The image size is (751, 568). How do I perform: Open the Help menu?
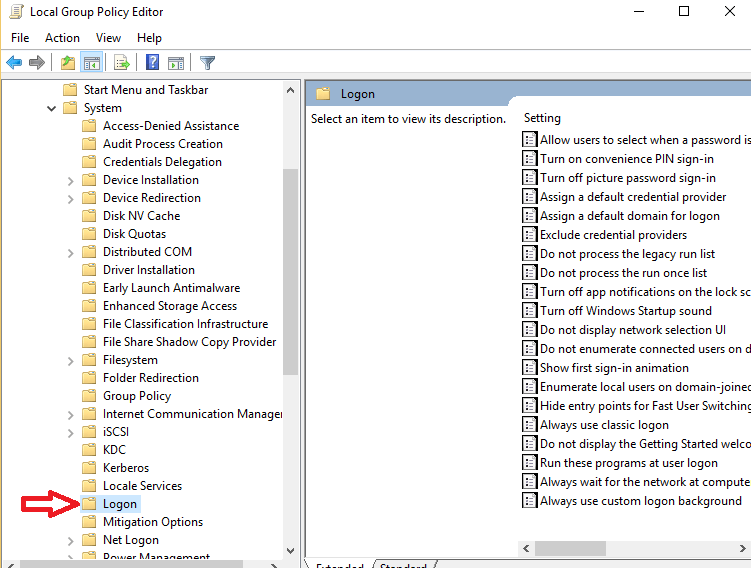149,38
